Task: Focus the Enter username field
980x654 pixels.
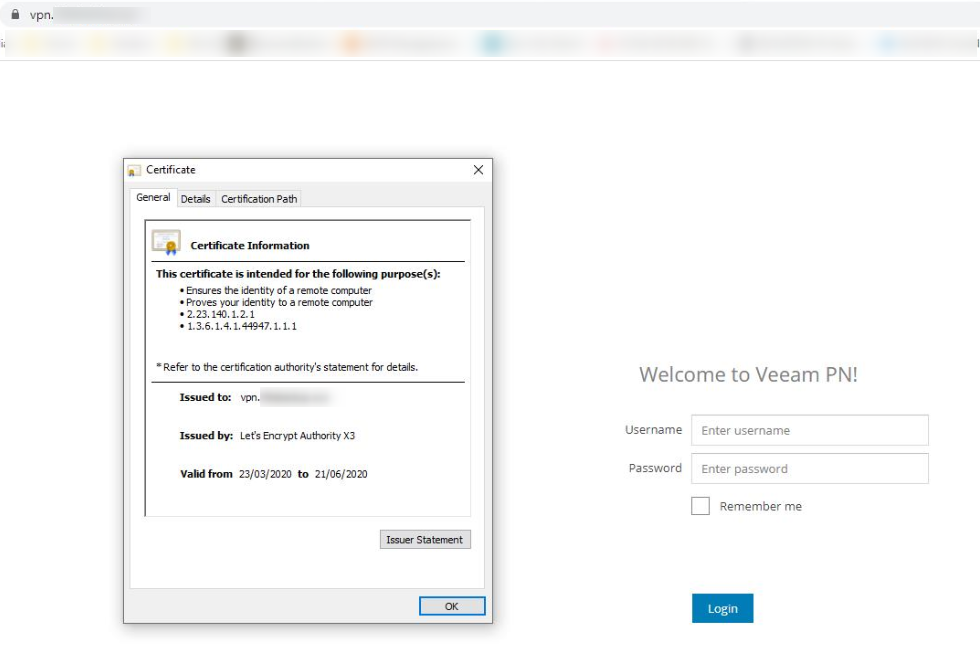Action: 809,430
